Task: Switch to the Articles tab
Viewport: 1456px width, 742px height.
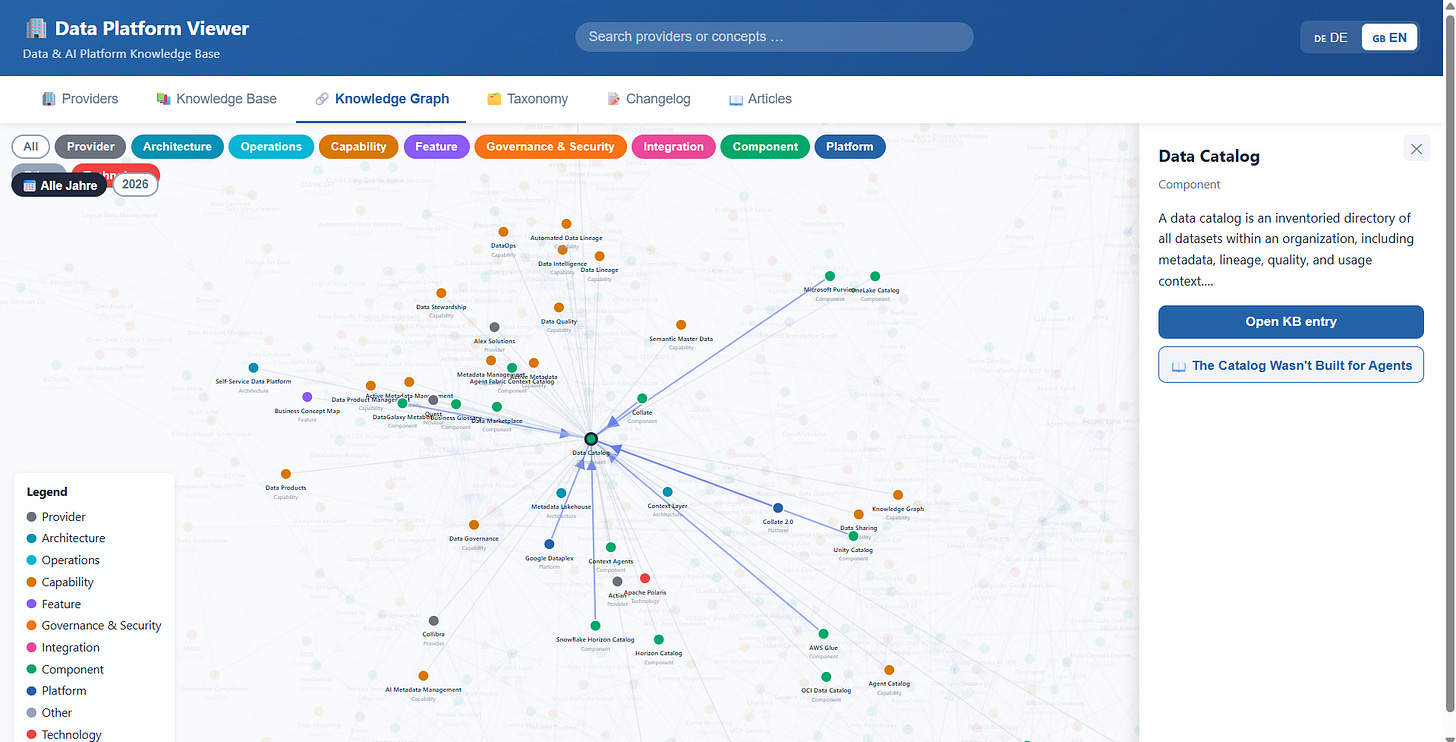Action: tap(760, 99)
